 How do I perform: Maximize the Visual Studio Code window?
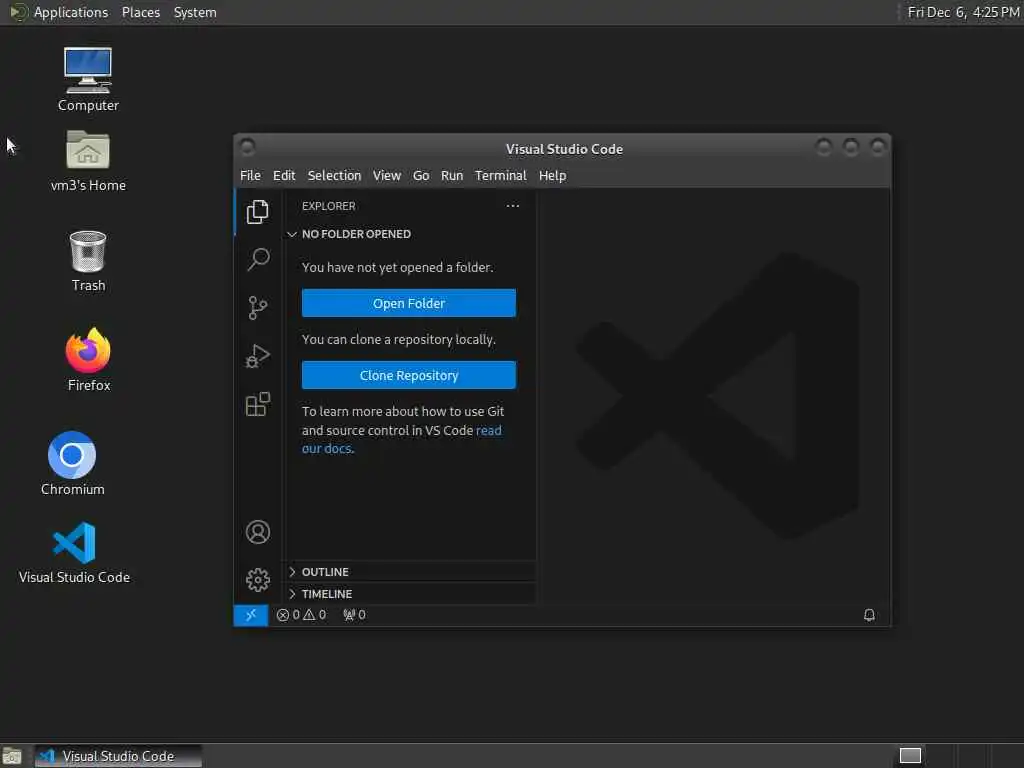tap(851, 147)
